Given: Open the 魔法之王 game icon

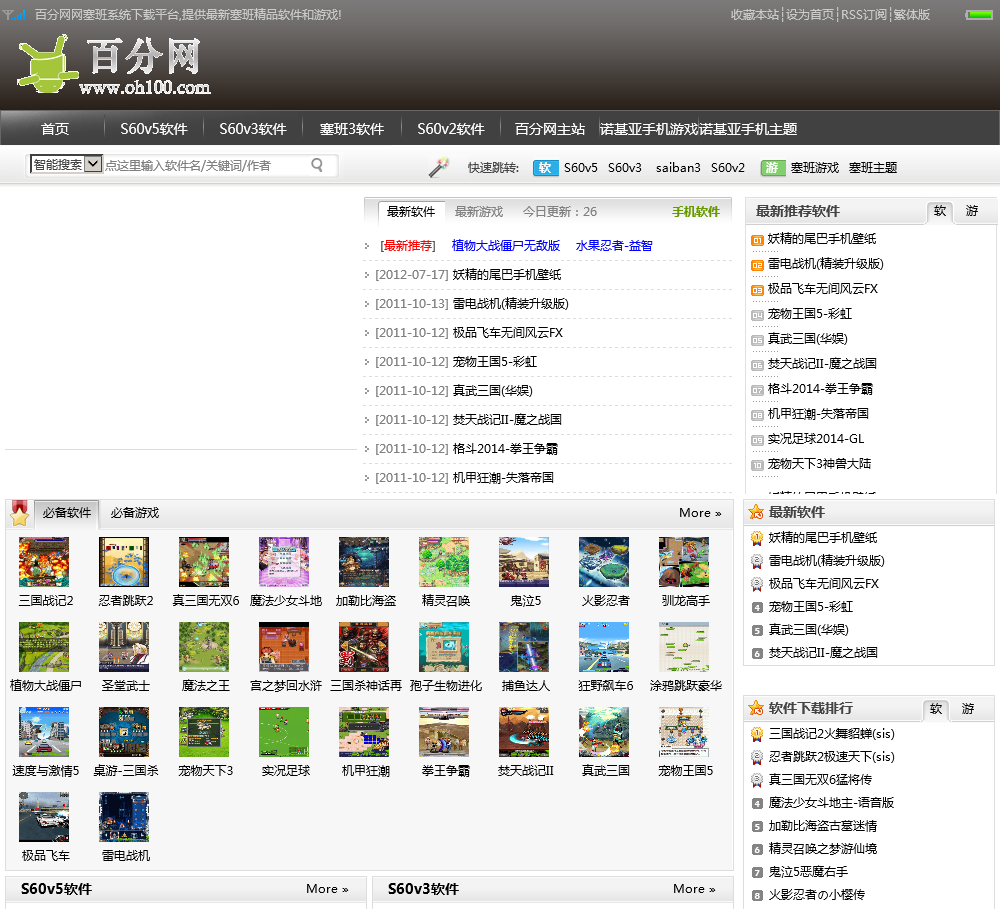Looking at the screenshot, I should 204,647.
